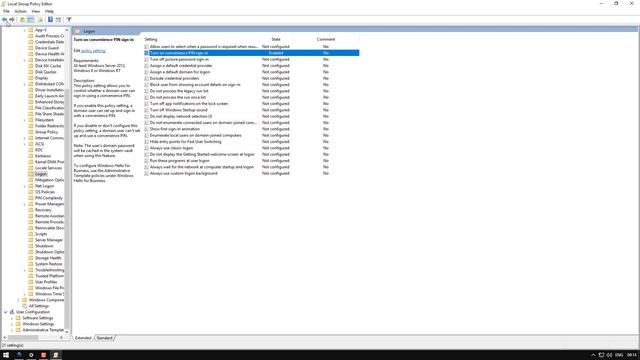Sort by the State column header
Image resolution: width=640 pixels, height=360 pixels.
[276, 39]
